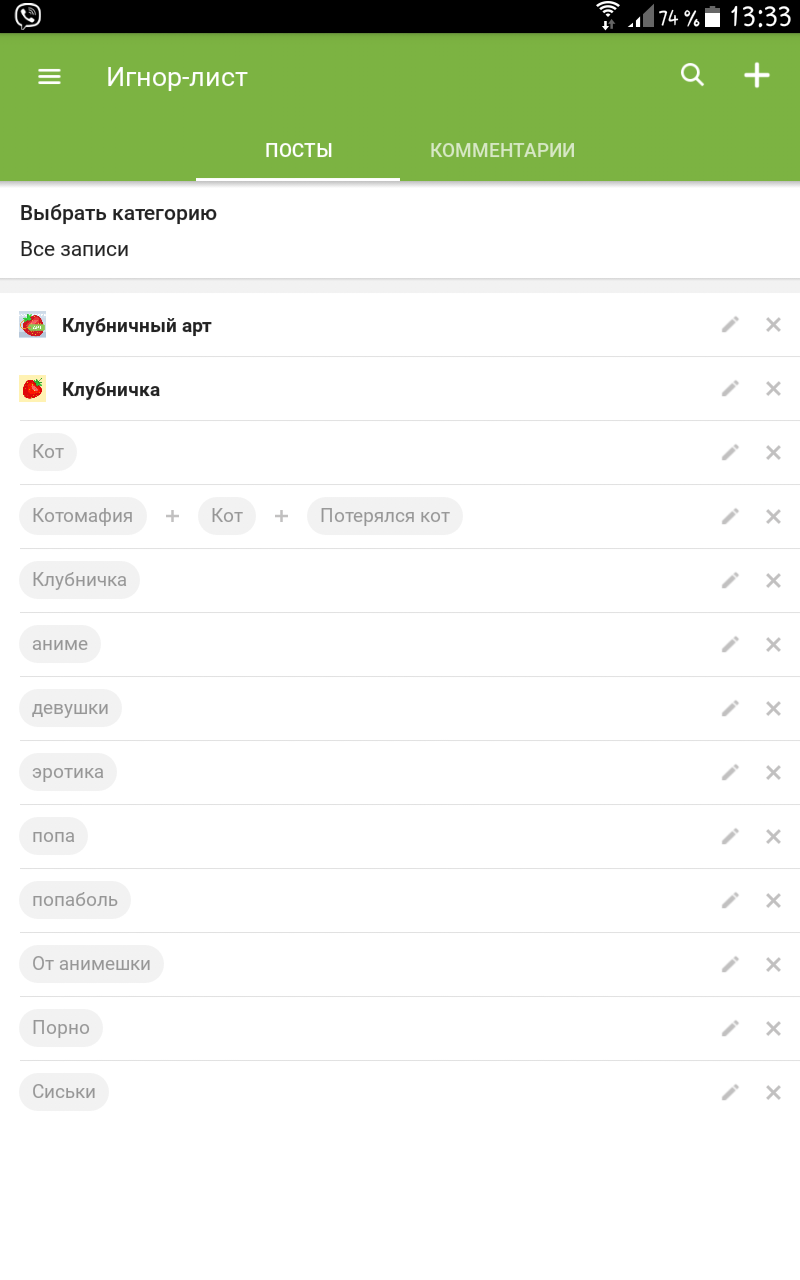Select the От анимешки tag chip

click(x=91, y=965)
